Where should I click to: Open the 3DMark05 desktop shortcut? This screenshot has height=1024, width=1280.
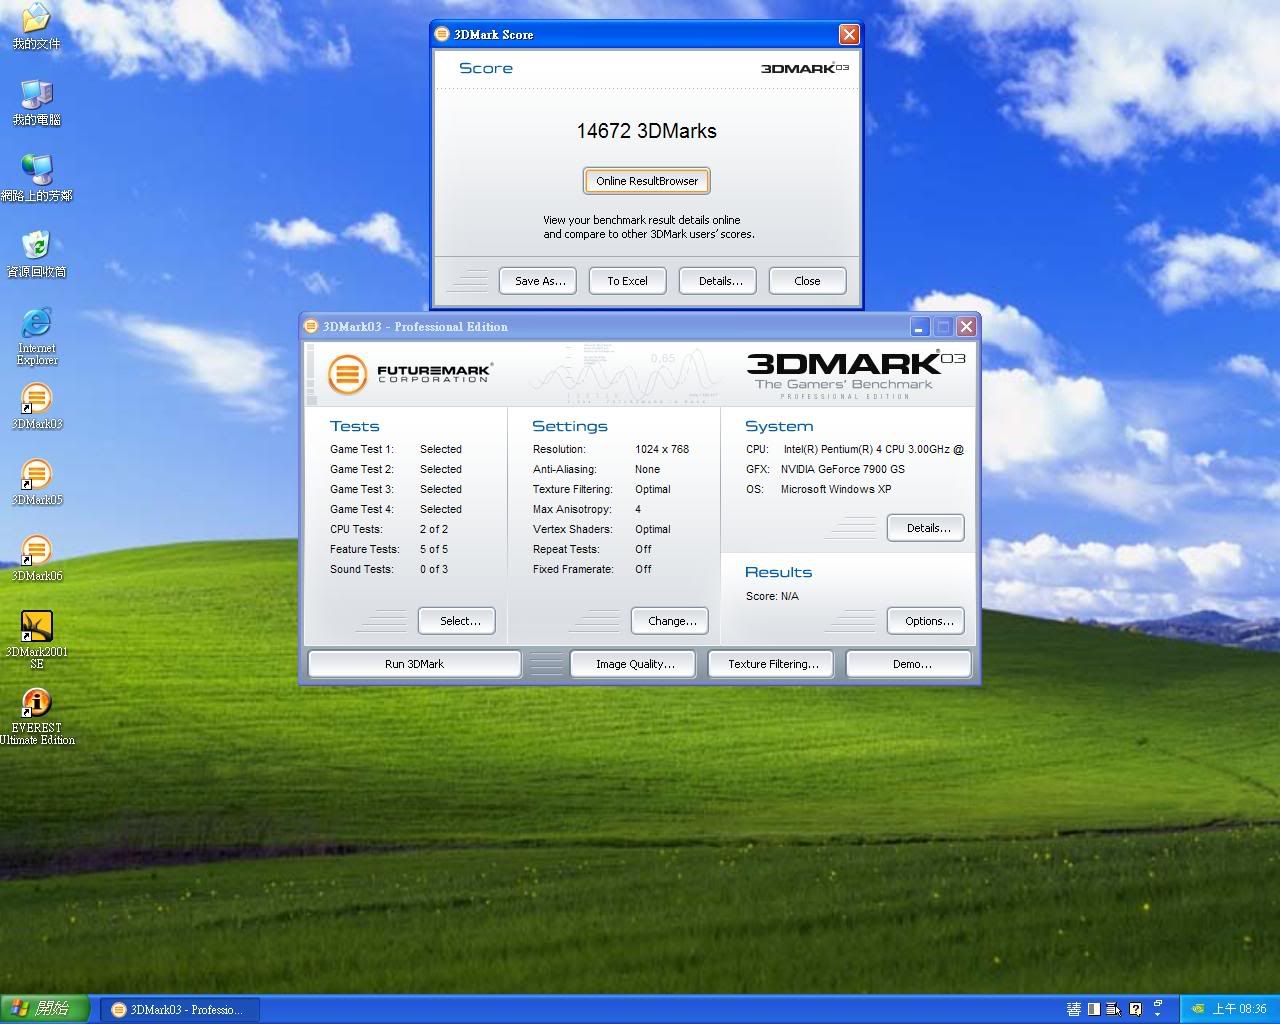tap(36, 476)
